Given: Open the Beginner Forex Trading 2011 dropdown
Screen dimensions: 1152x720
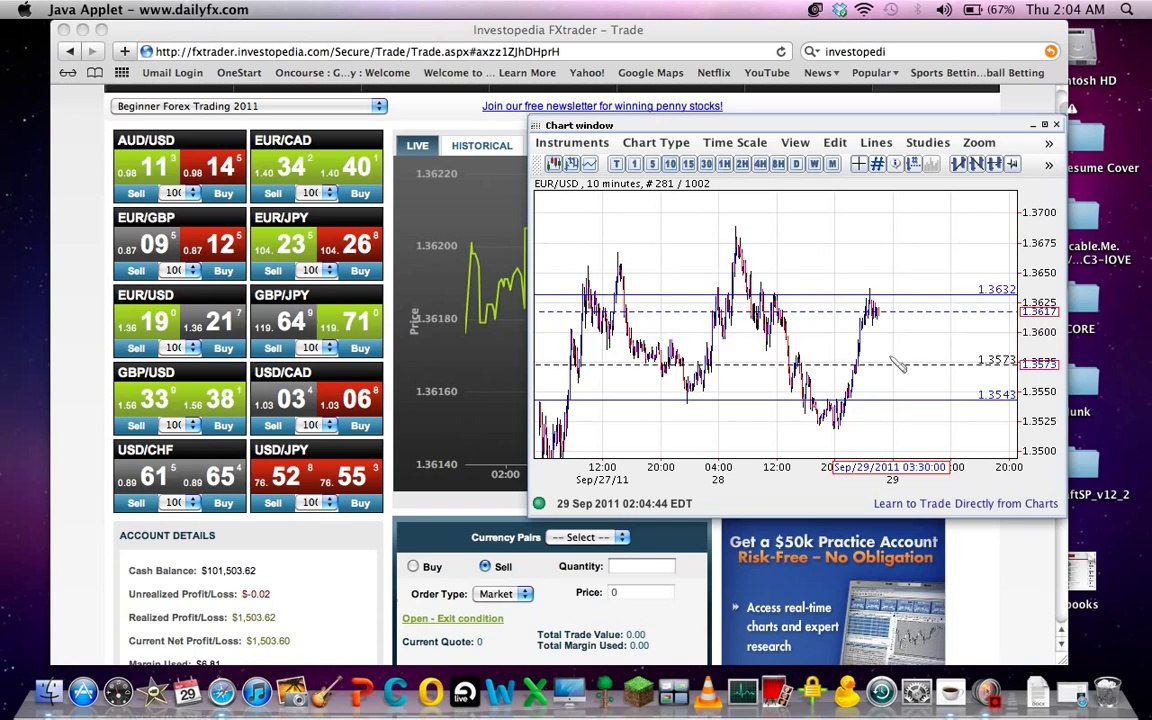Looking at the screenshot, I should pyautogui.click(x=249, y=106).
